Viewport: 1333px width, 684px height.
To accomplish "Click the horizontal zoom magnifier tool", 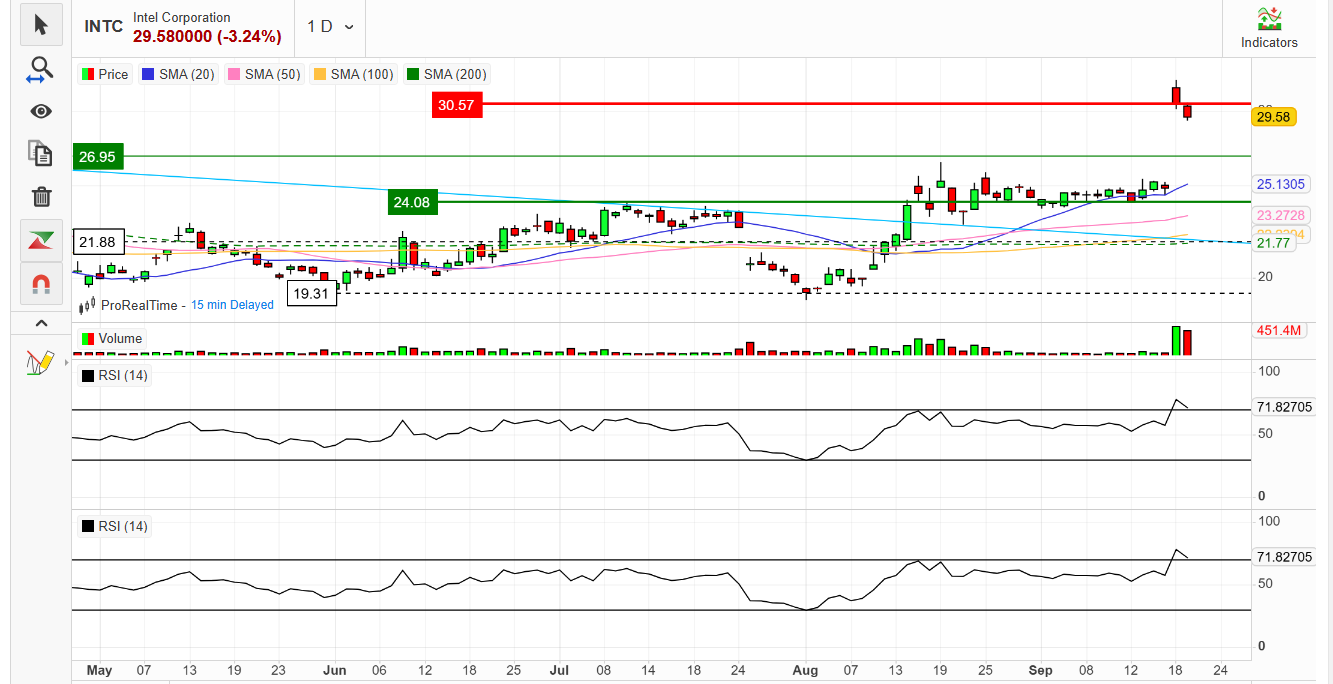I will (41, 69).
